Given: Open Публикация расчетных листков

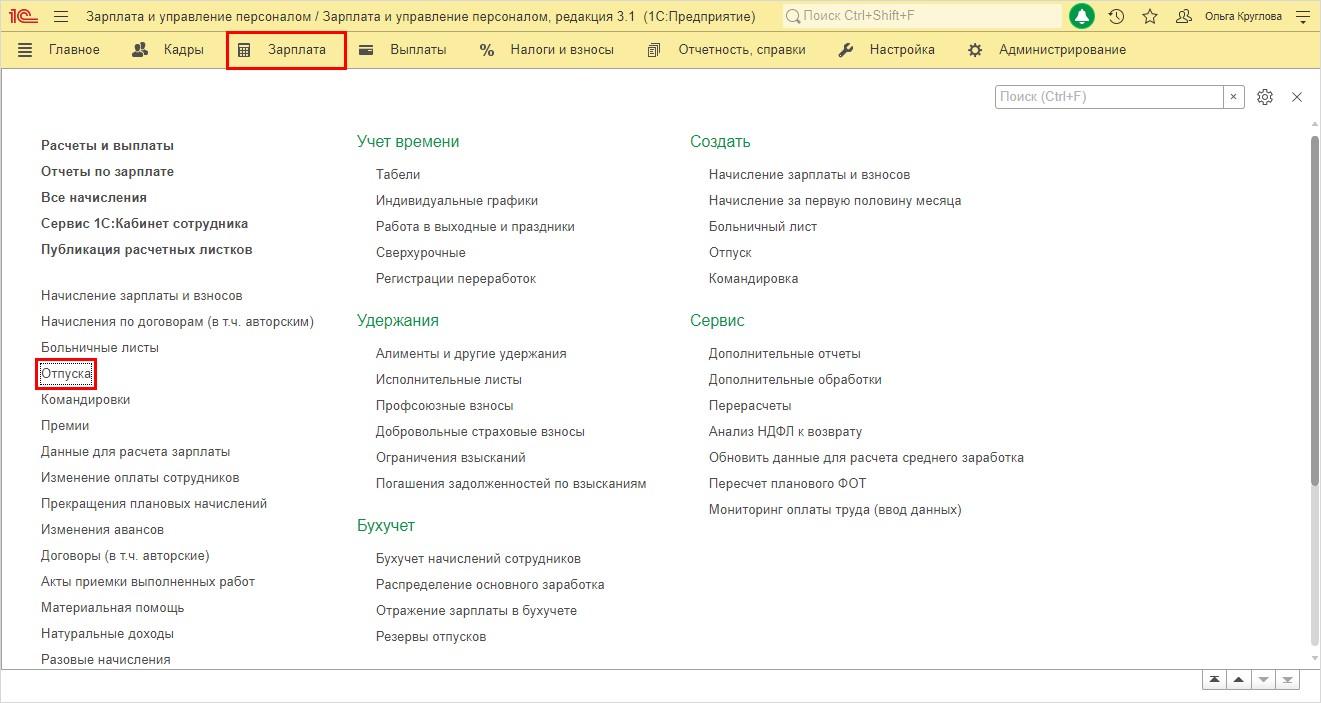Looking at the screenshot, I should [x=147, y=249].
